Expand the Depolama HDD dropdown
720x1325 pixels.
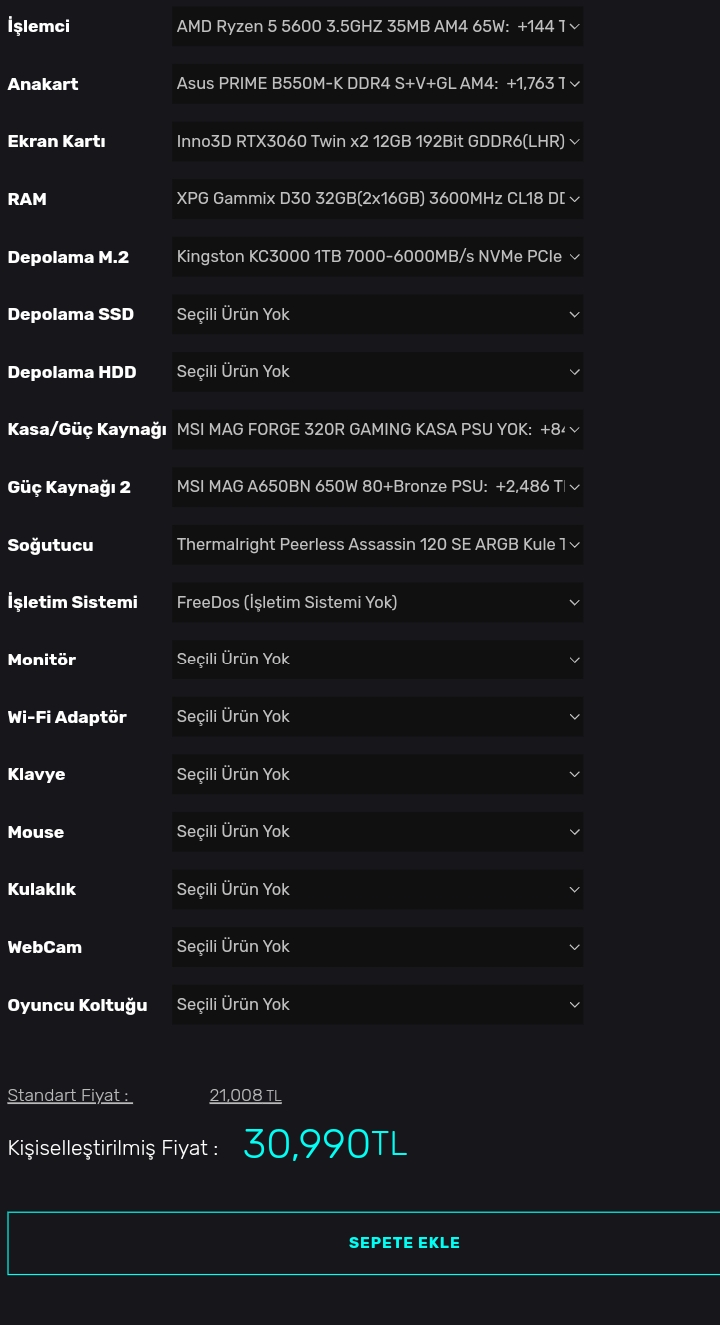tap(377, 372)
